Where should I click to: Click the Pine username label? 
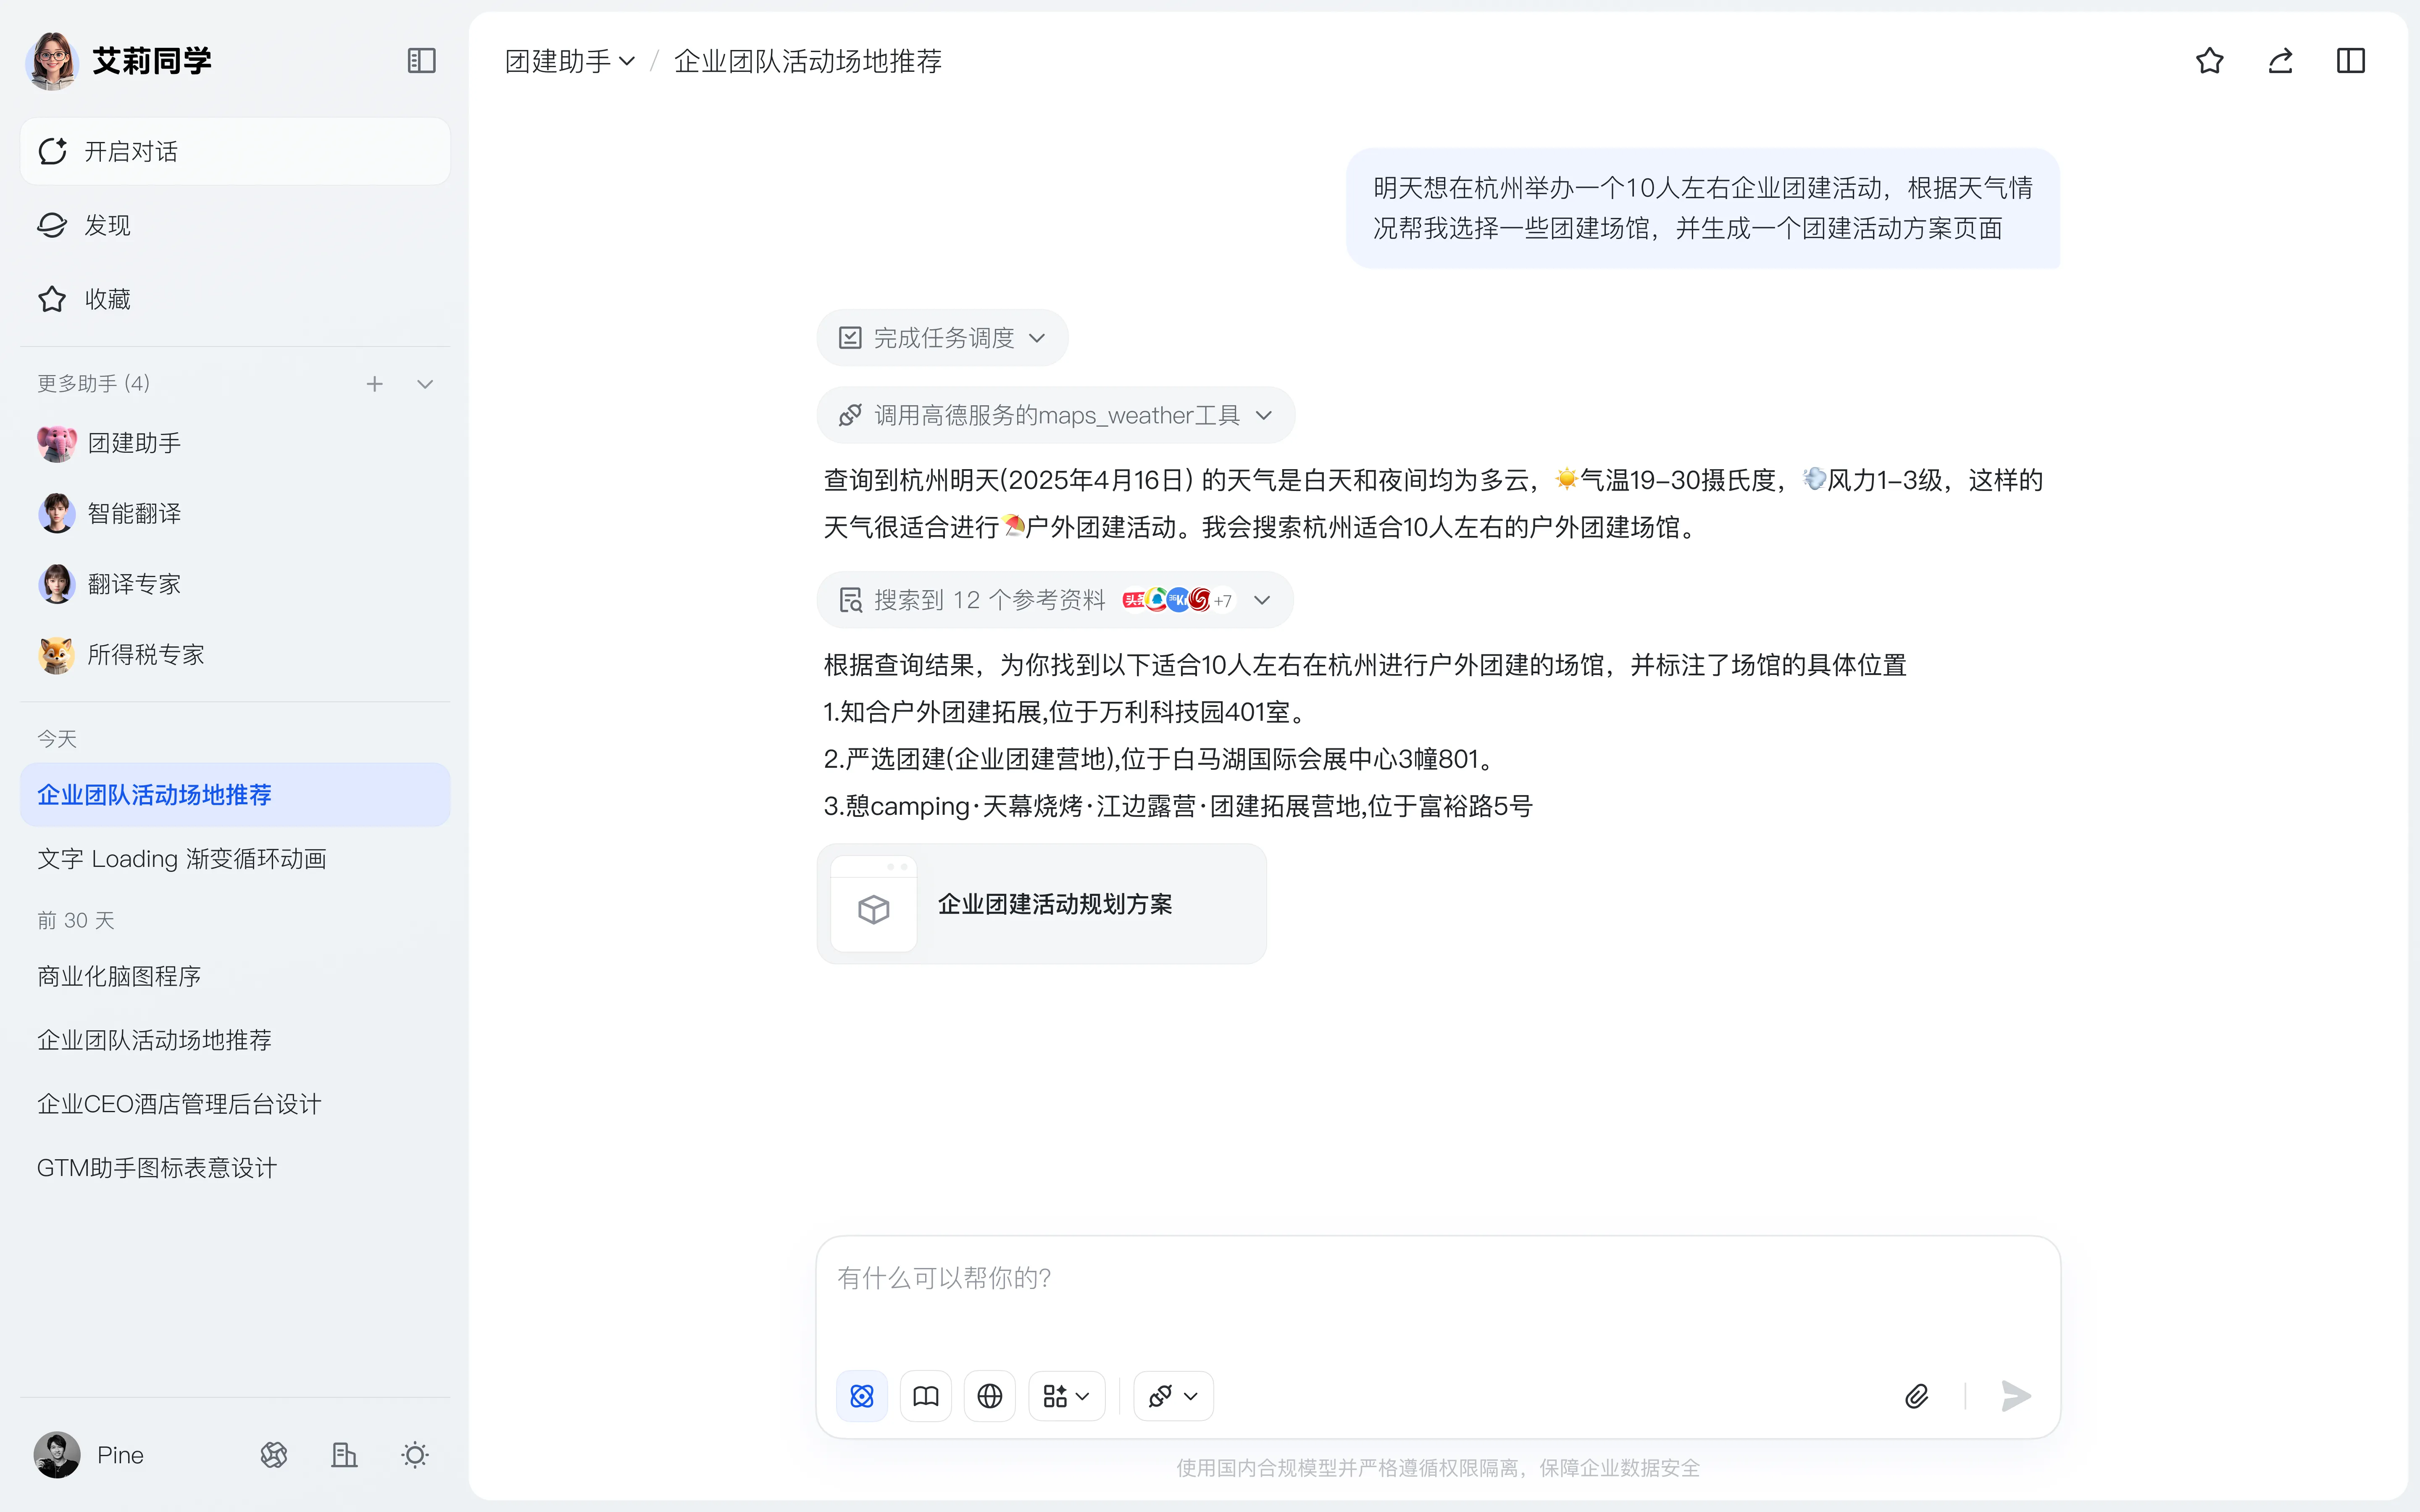120,1455
